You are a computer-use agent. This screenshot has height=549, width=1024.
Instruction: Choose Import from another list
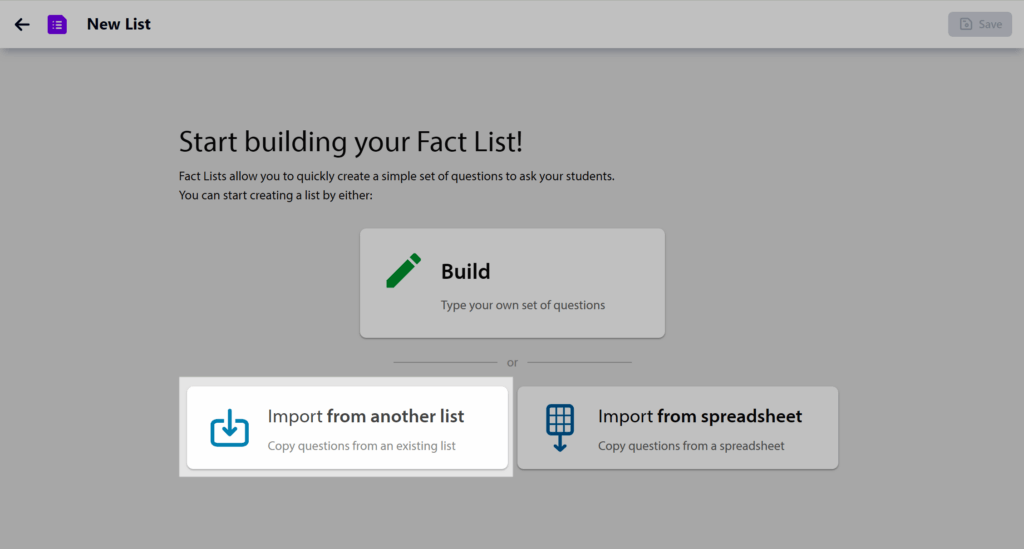point(347,428)
